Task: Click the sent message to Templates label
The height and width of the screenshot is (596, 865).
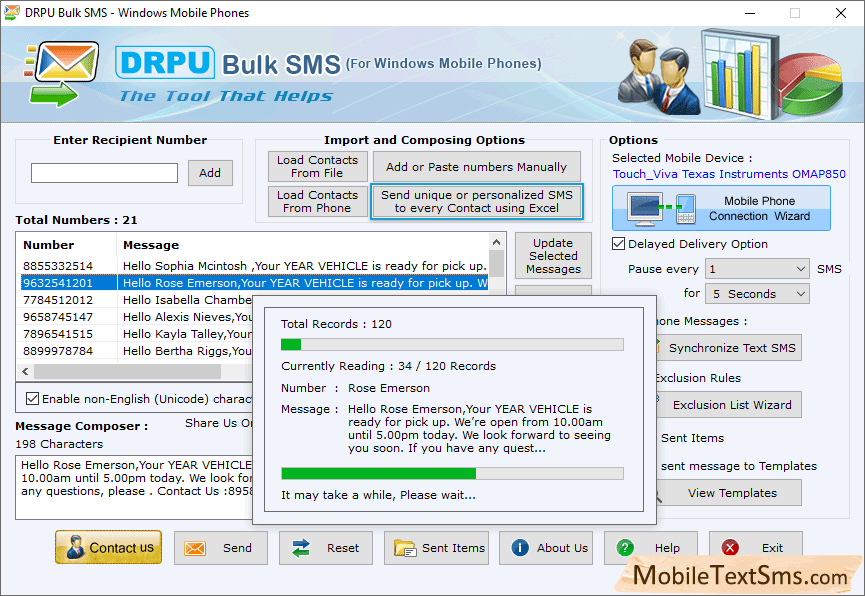Action: tap(739, 466)
